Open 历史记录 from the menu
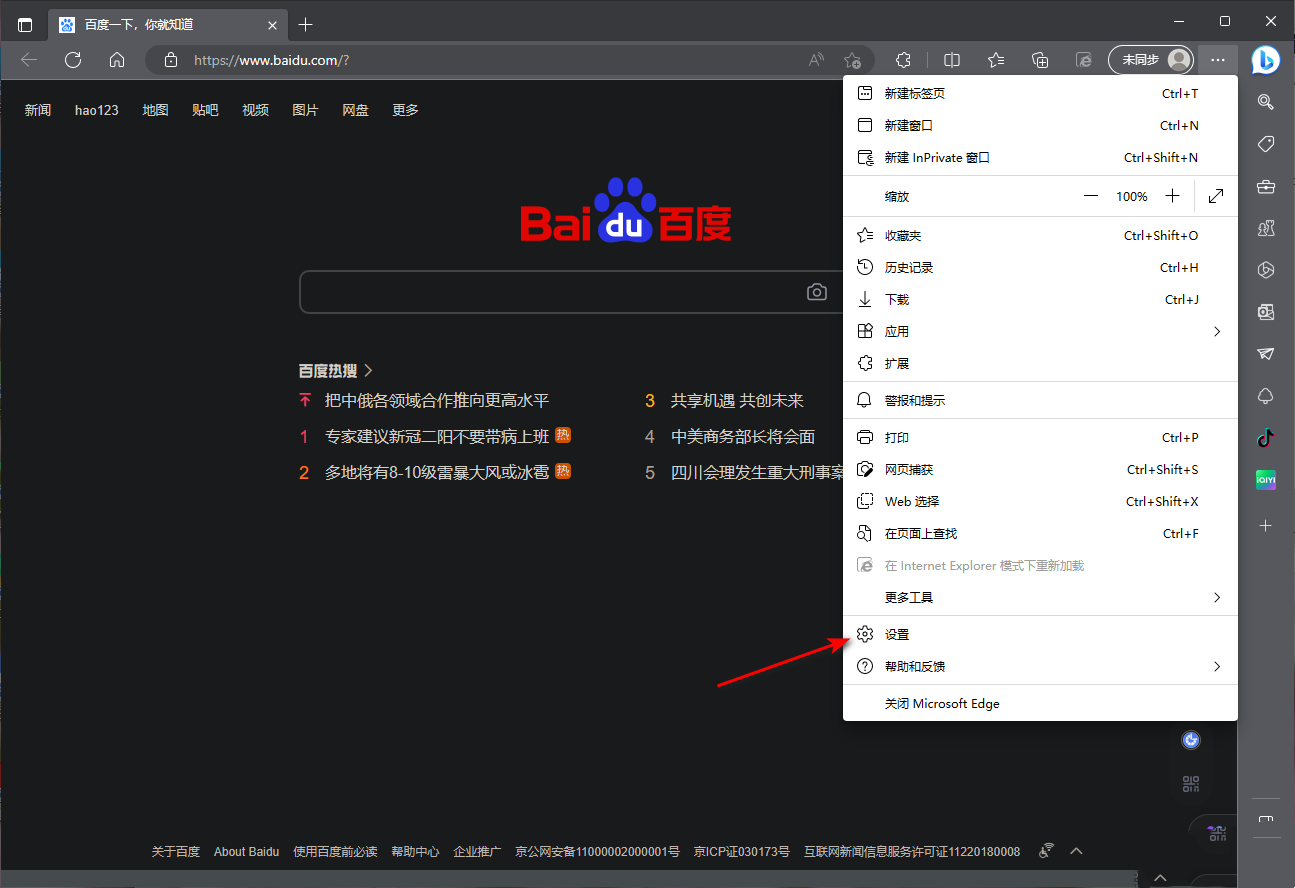This screenshot has width=1295, height=888. click(x=1040, y=267)
